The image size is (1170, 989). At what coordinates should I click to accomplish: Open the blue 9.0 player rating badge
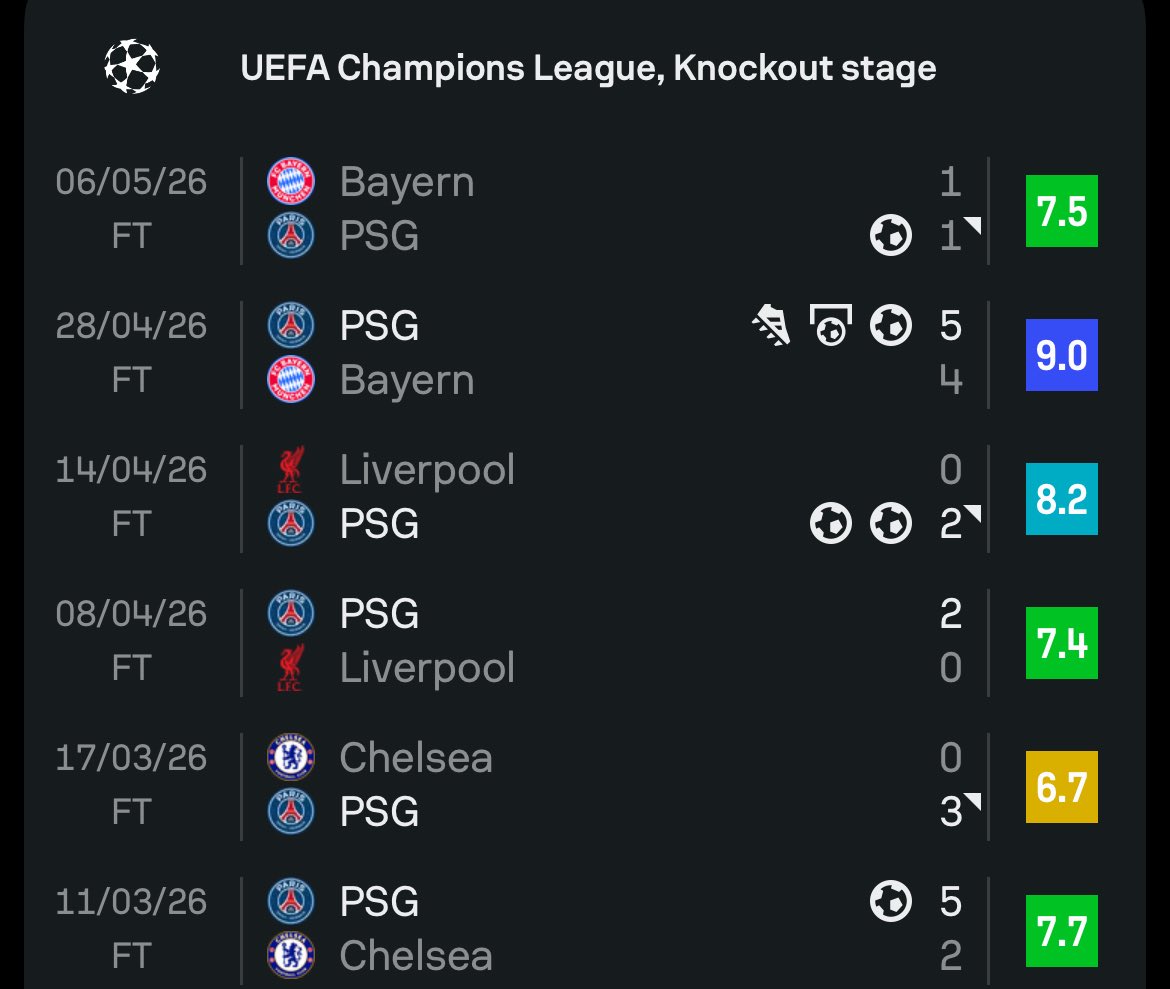tap(1062, 355)
